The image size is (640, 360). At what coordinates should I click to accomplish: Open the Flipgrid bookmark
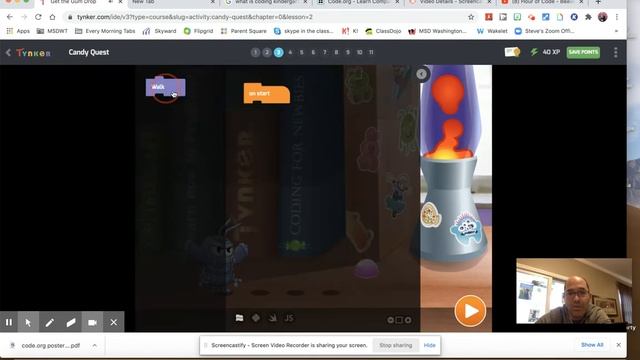199,31
